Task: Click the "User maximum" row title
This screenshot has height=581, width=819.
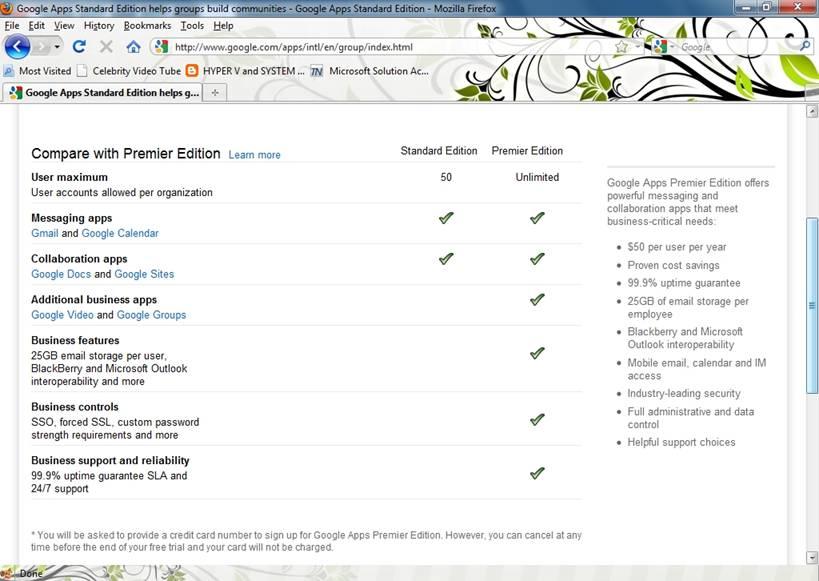Action: pyautogui.click(x=69, y=177)
